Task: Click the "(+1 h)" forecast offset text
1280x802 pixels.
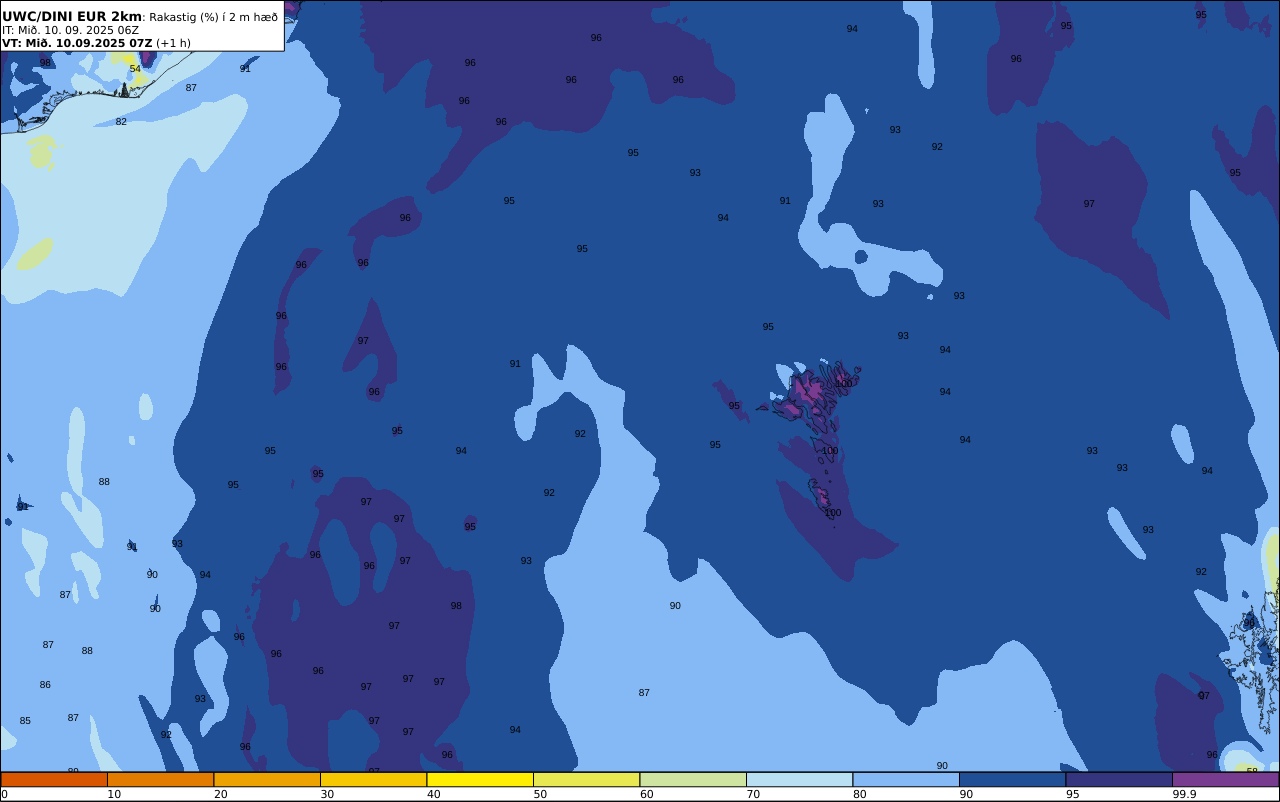Action: [x=173, y=43]
